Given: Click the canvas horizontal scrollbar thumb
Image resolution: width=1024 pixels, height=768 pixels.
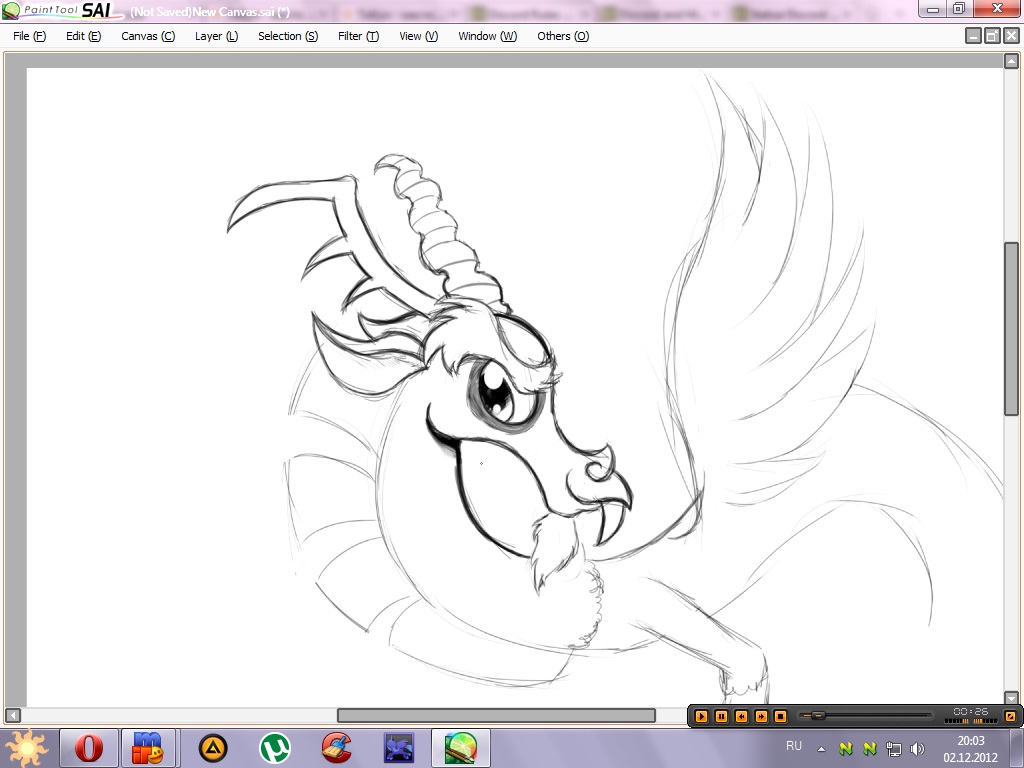Looking at the screenshot, I should (496, 716).
